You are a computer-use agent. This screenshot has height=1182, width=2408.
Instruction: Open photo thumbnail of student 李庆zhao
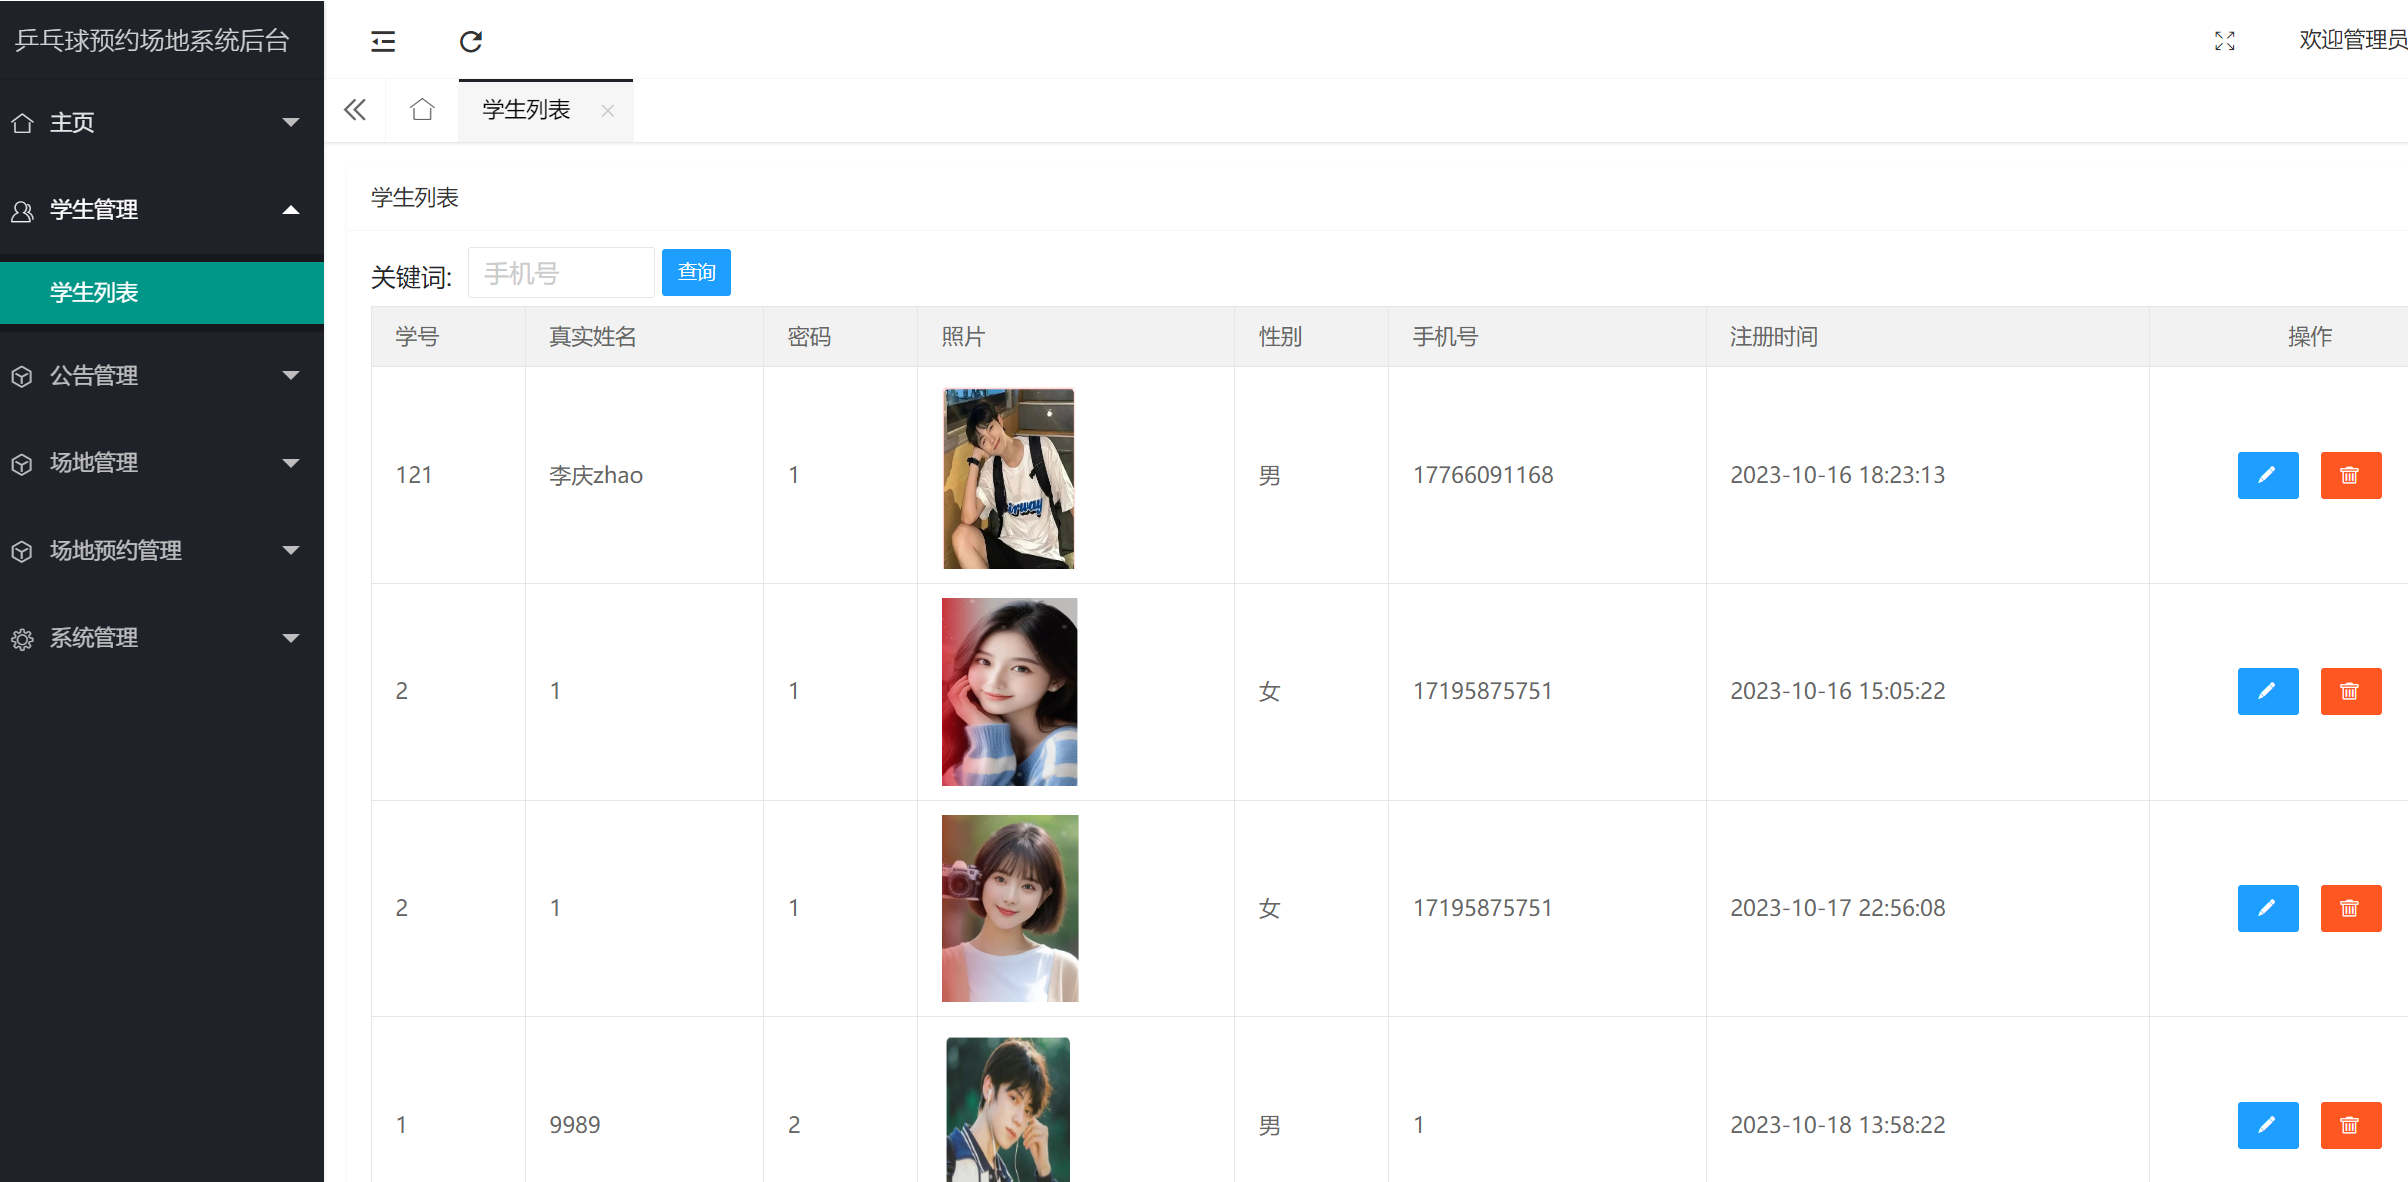(1008, 479)
